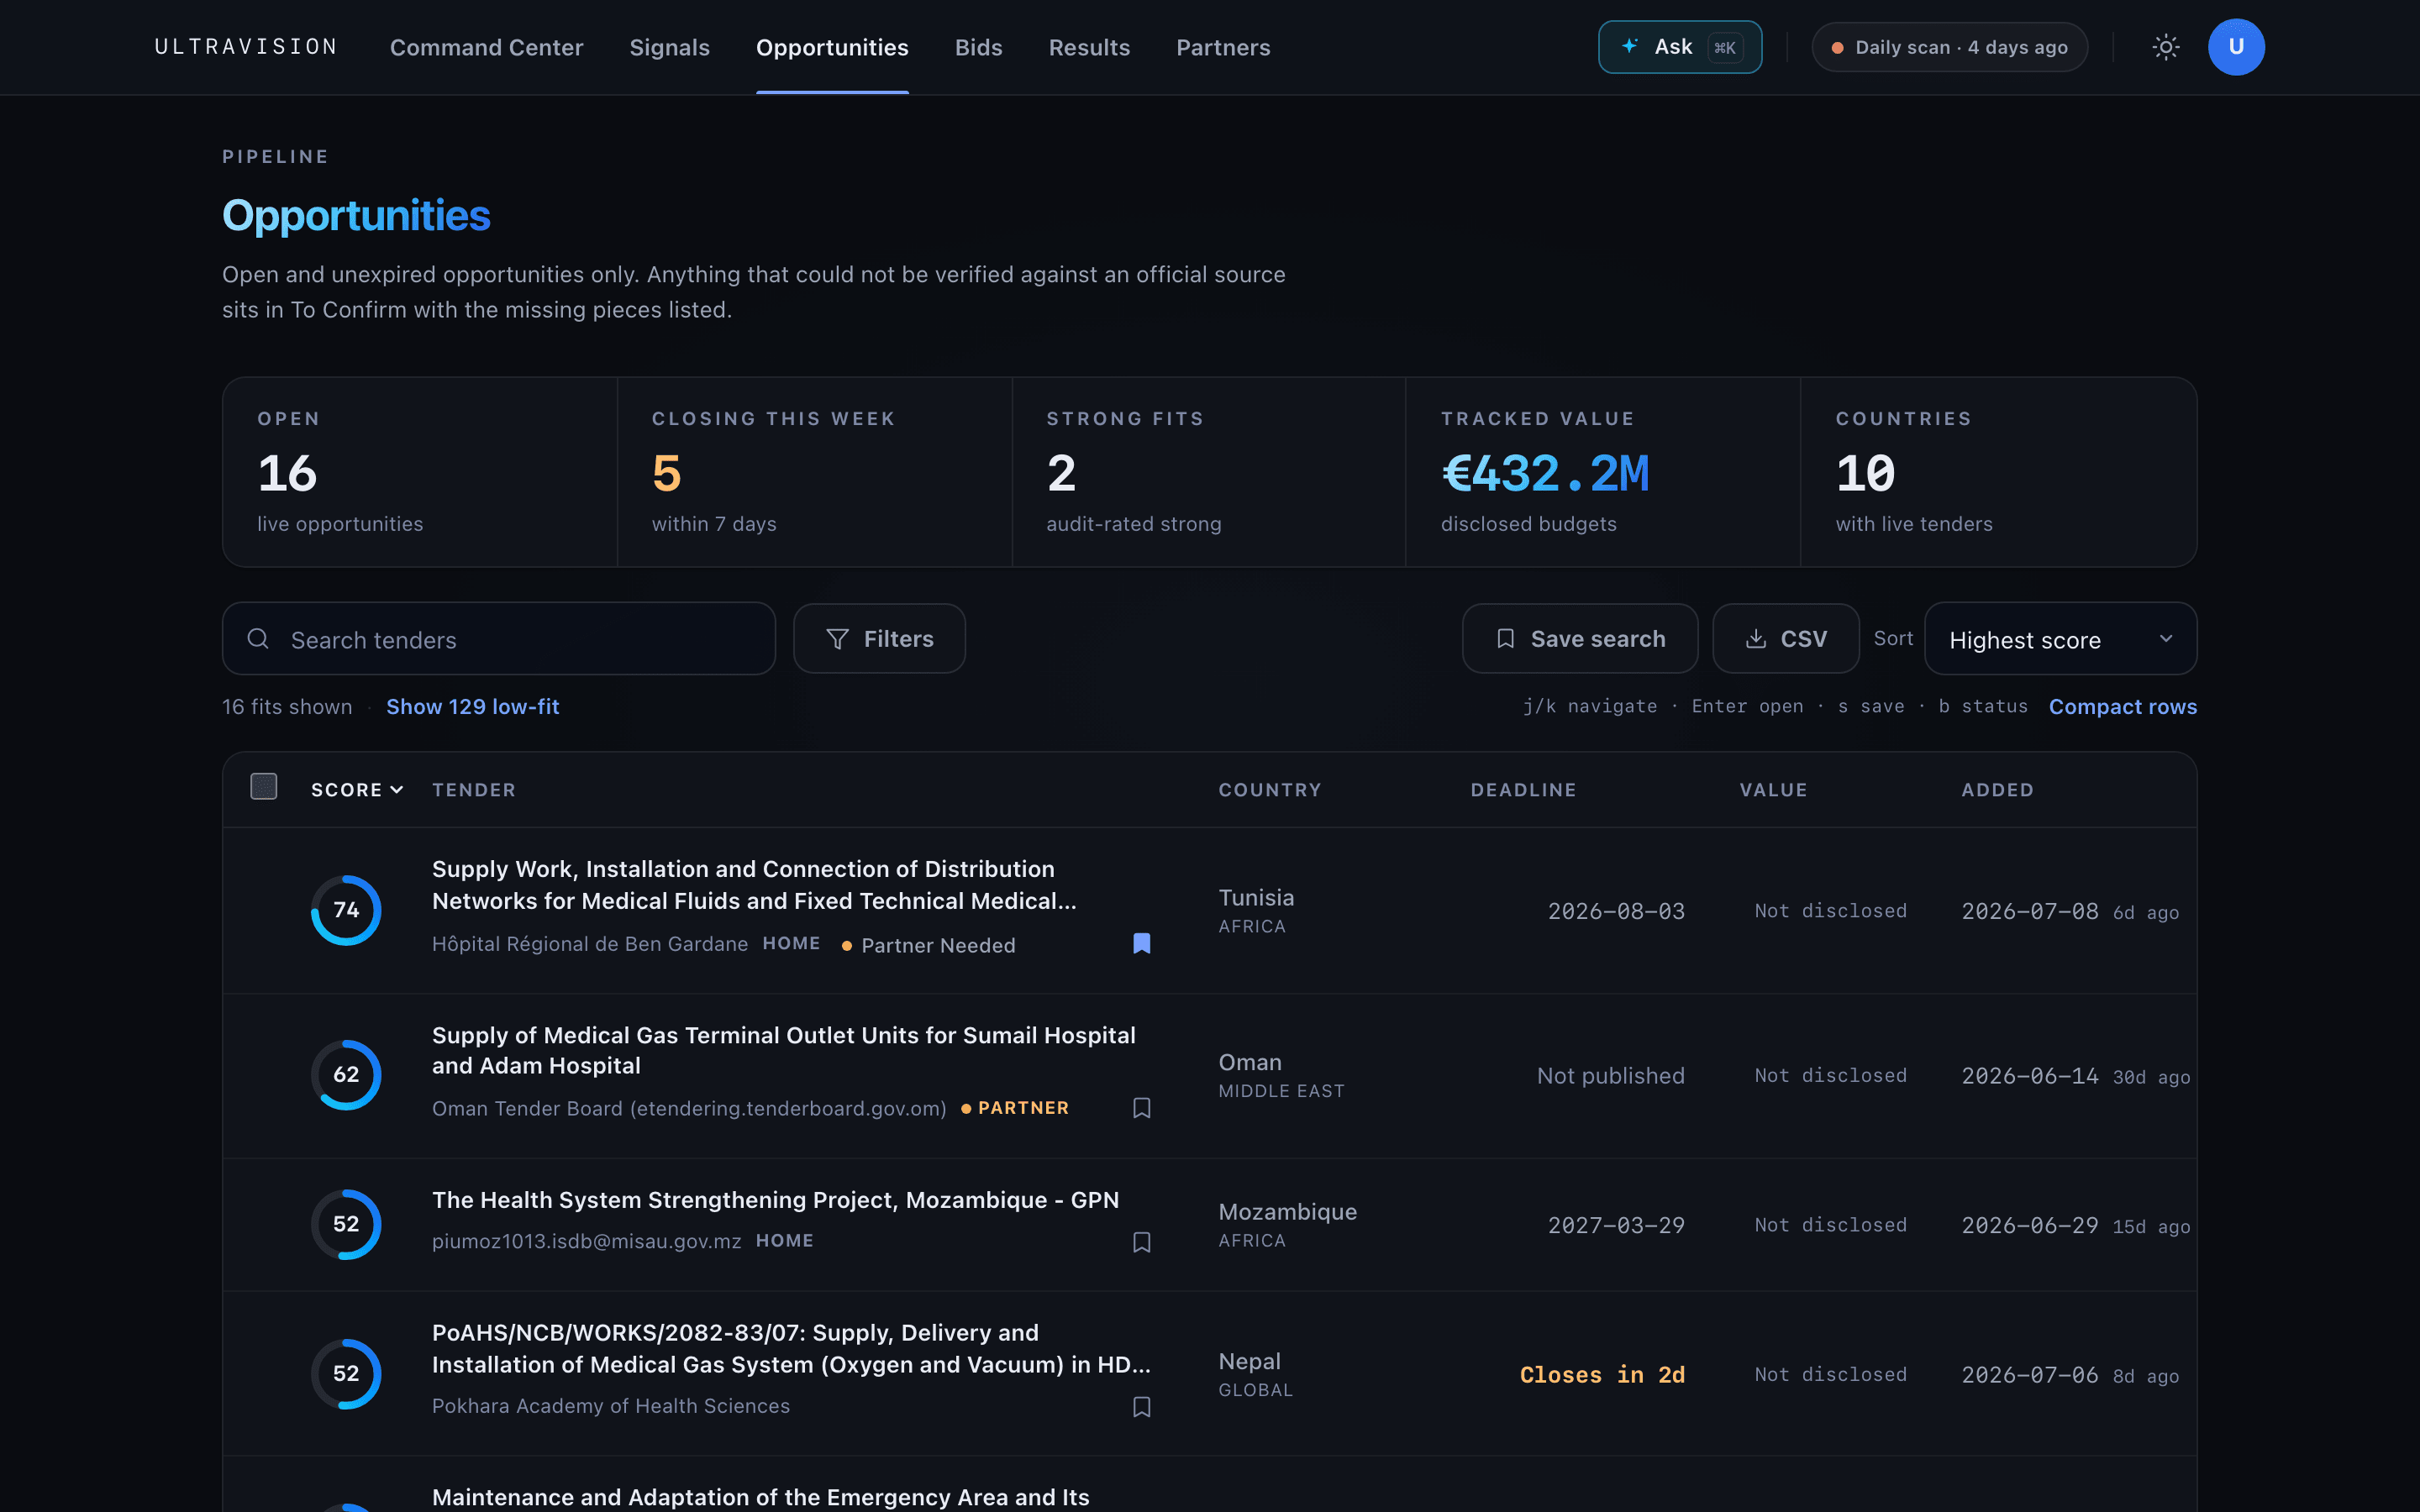Screen dimensions: 2420x1512
Task: Switch to the Bids tab
Action: point(978,47)
